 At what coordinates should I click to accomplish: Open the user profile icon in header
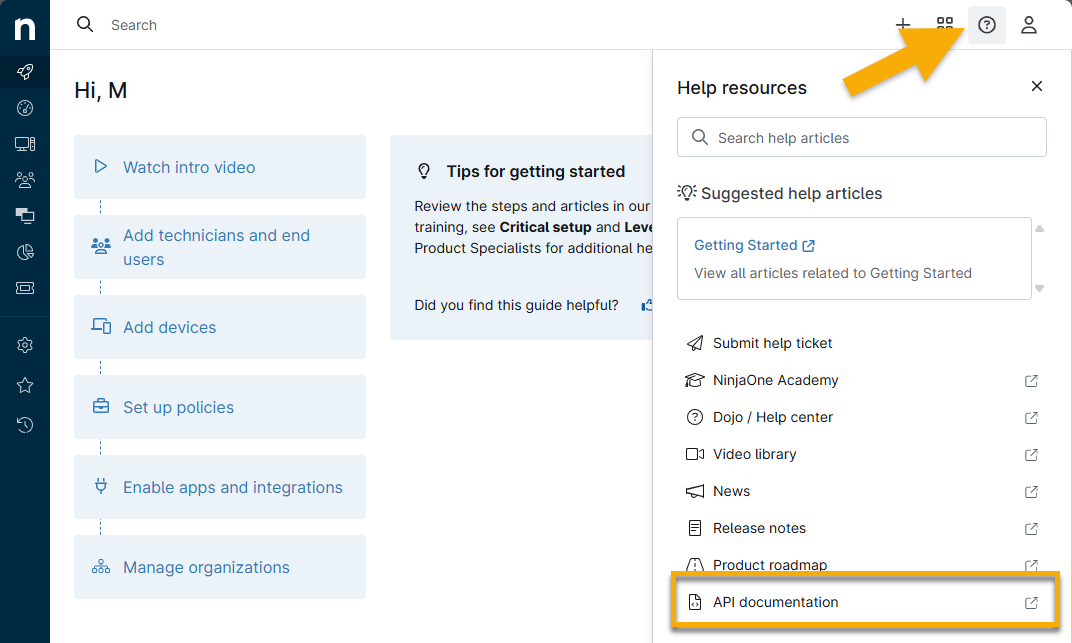point(1029,25)
